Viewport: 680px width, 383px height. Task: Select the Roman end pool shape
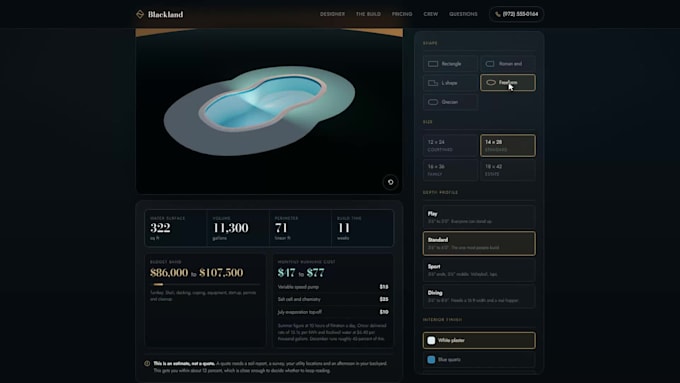click(x=508, y=64)
